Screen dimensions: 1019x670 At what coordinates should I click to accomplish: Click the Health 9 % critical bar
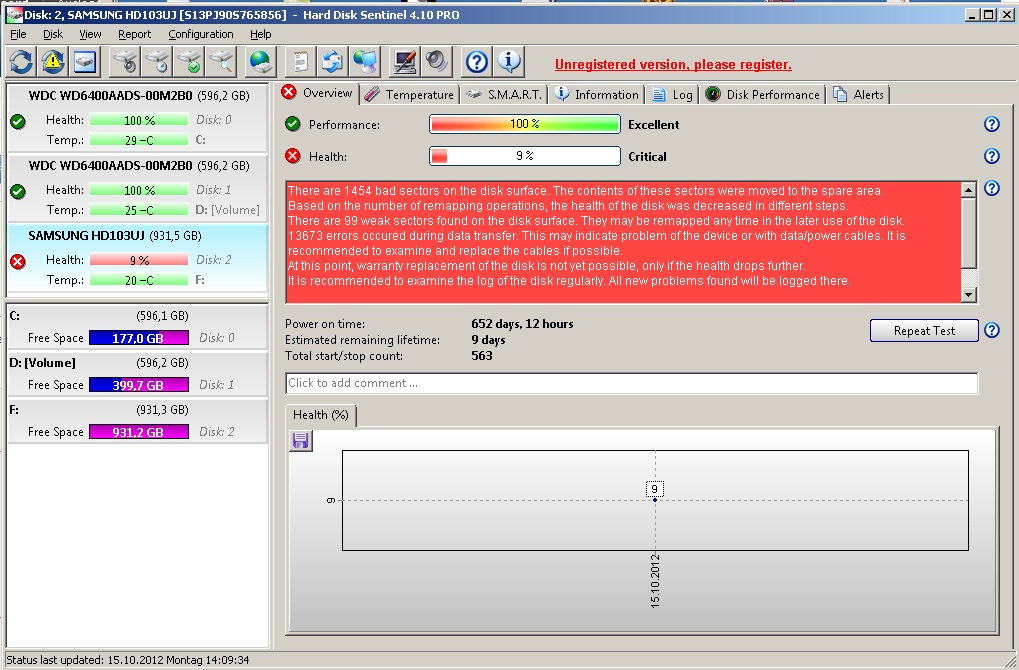click(x=524, y=156)
